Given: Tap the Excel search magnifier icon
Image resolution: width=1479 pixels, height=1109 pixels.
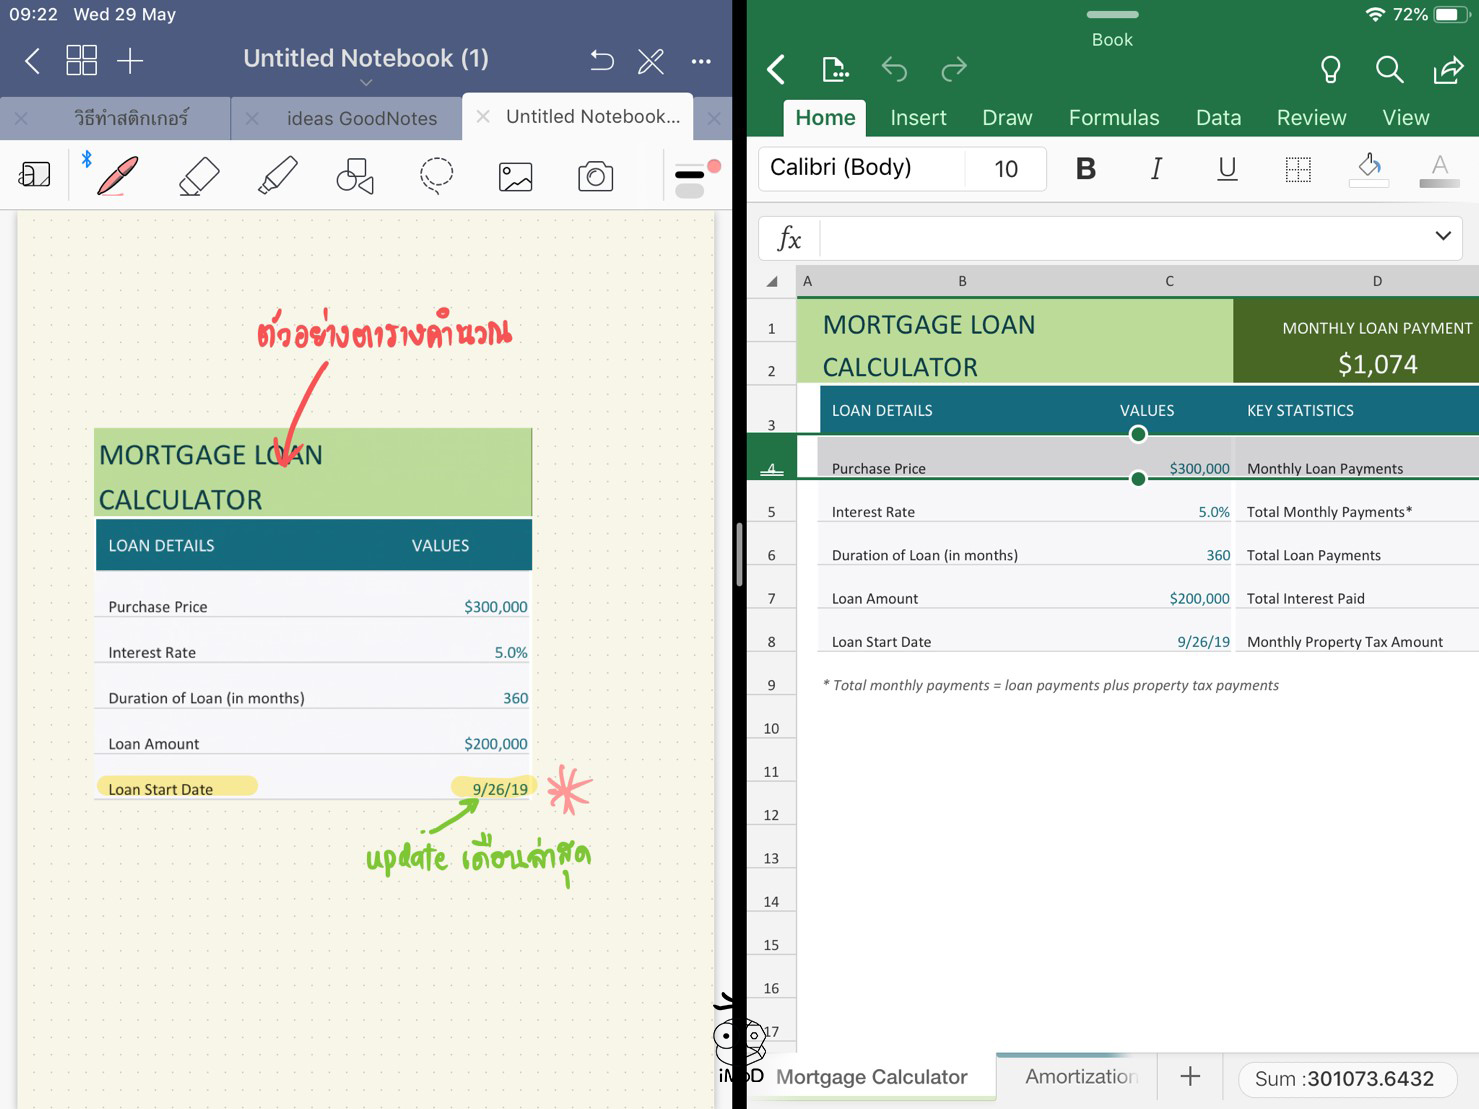Looking at the screenshot, I should tap(1389, 69).
